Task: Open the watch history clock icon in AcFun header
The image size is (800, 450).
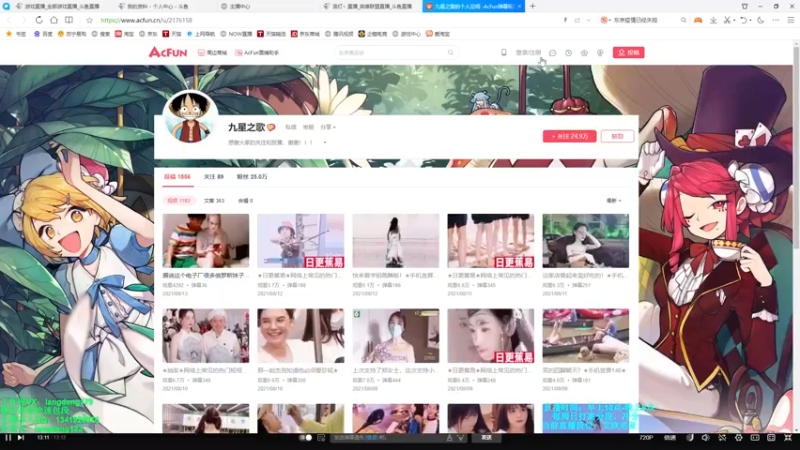Action: click(x=568, y=53)
